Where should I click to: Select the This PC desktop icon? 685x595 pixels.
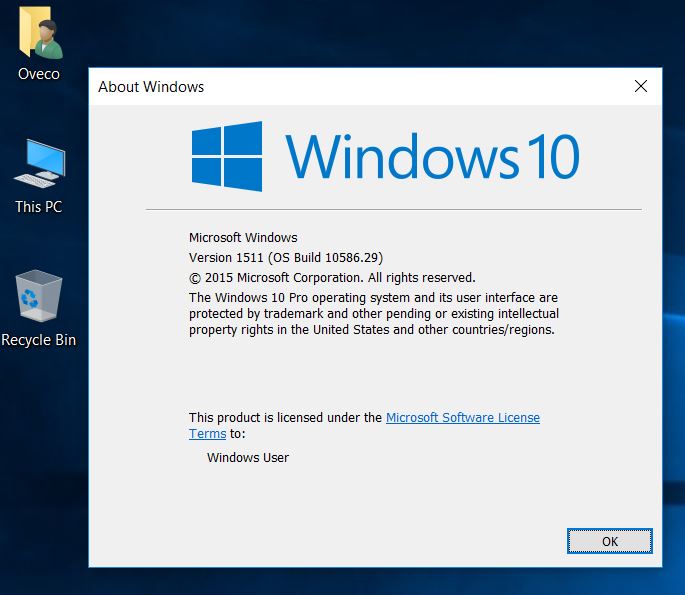(x=39, y=164)
